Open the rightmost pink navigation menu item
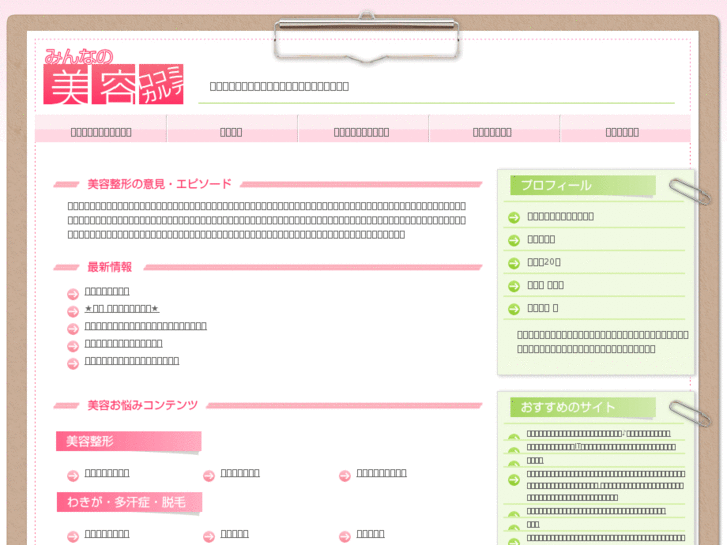 tap(624, 129)
